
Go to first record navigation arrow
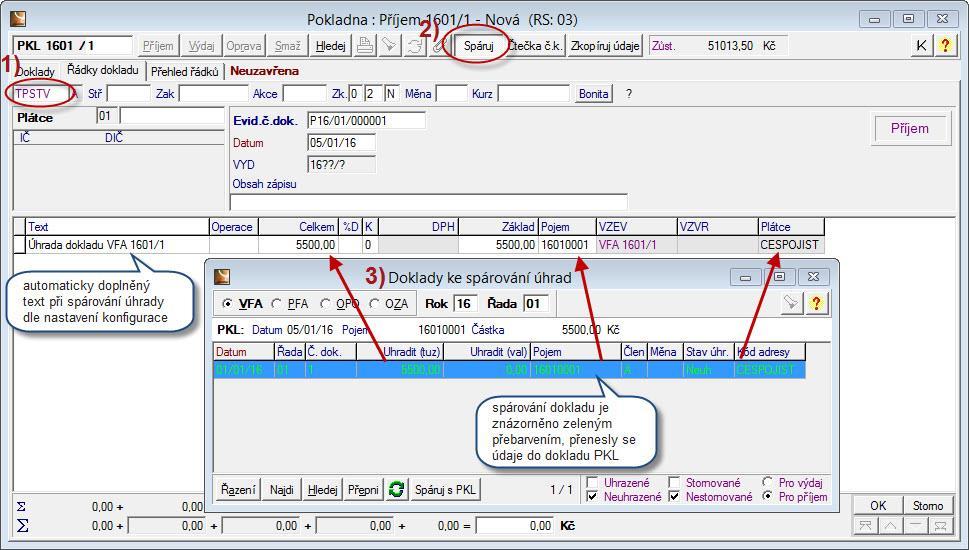[865, 525]
